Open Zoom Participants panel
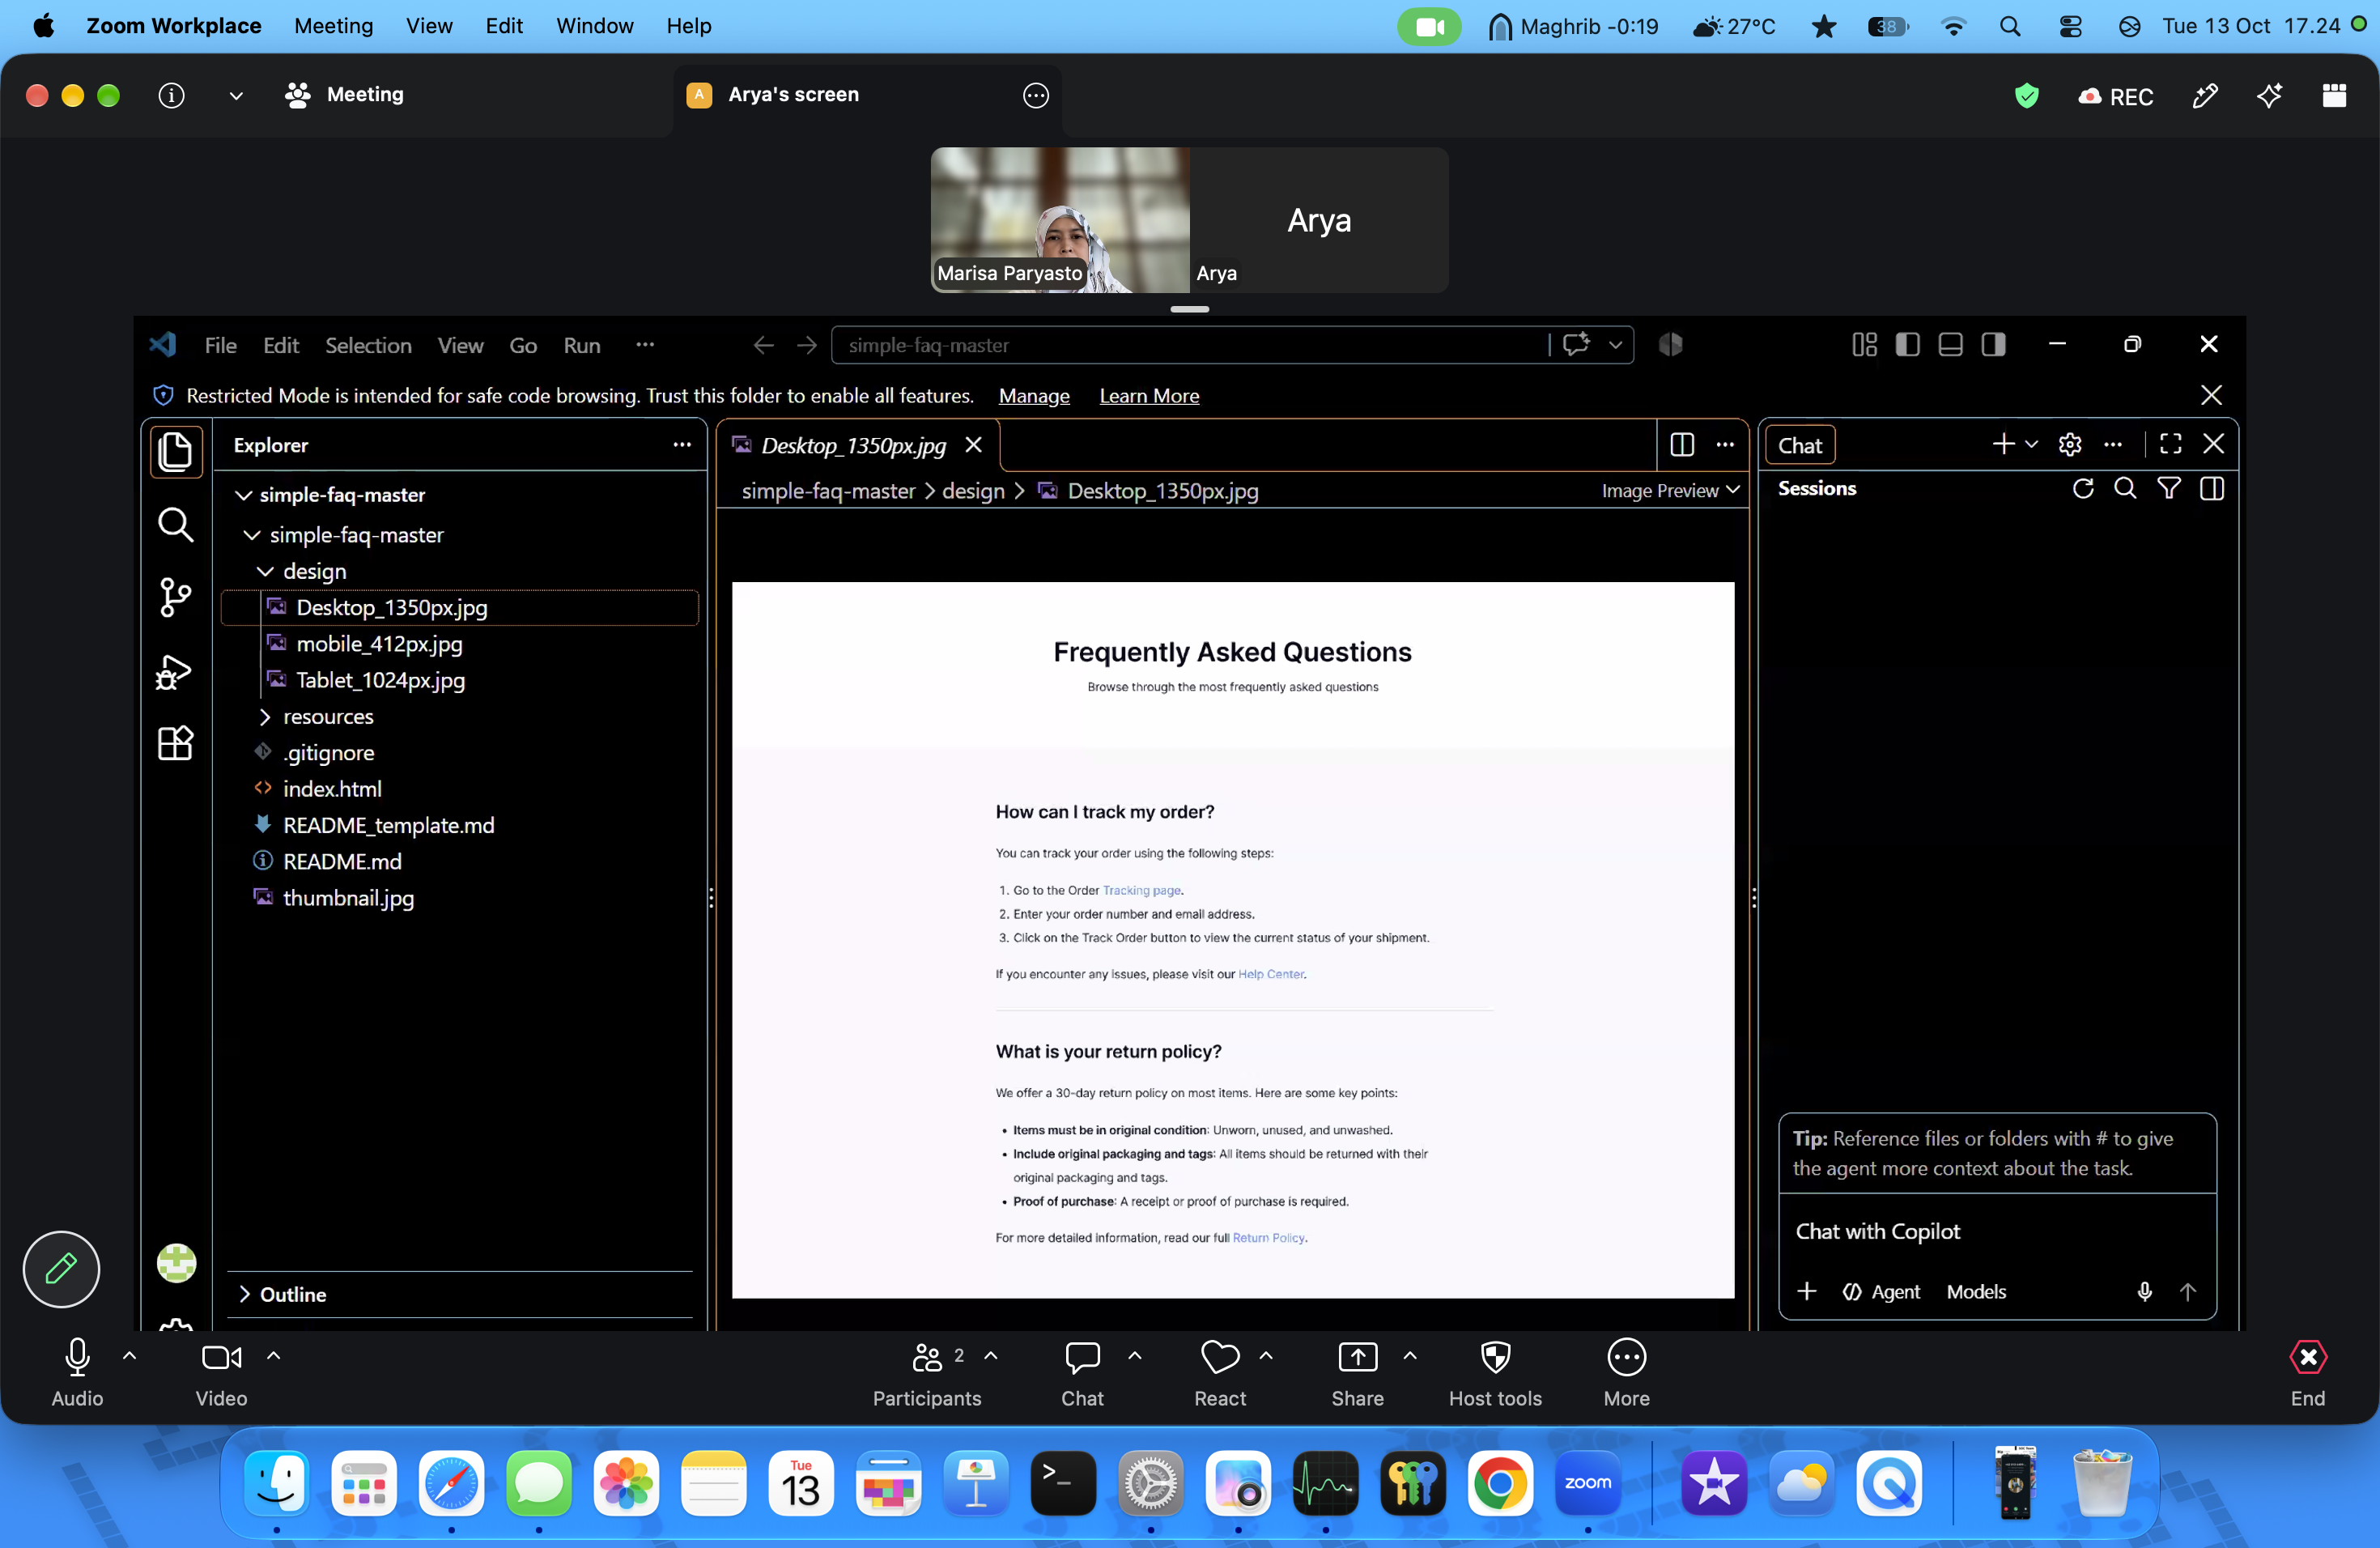 [927, 1372]
